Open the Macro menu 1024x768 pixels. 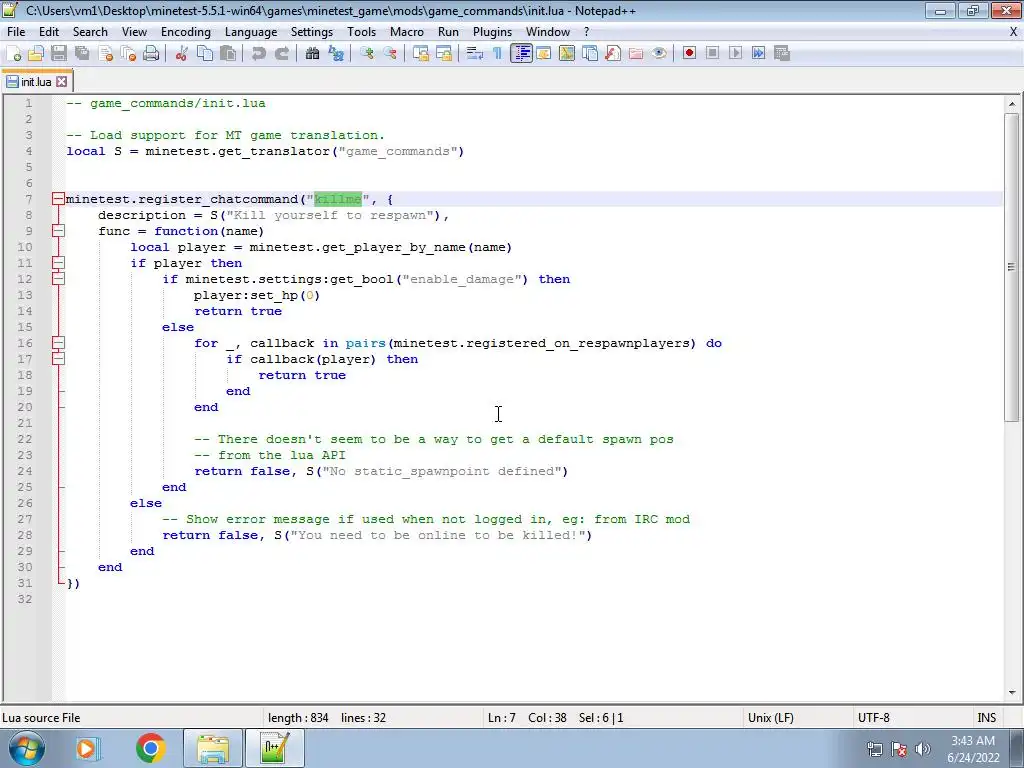tap(407, 31)
